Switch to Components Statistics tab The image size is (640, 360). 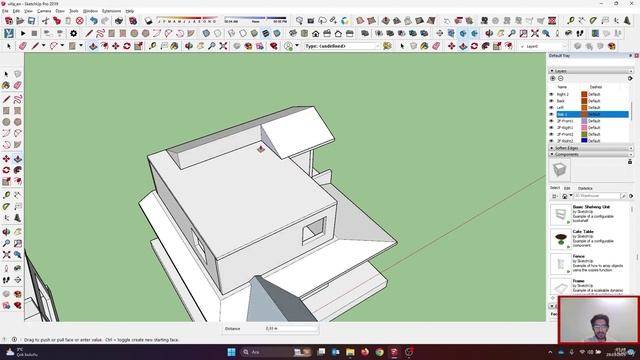[x=585, y=188]
